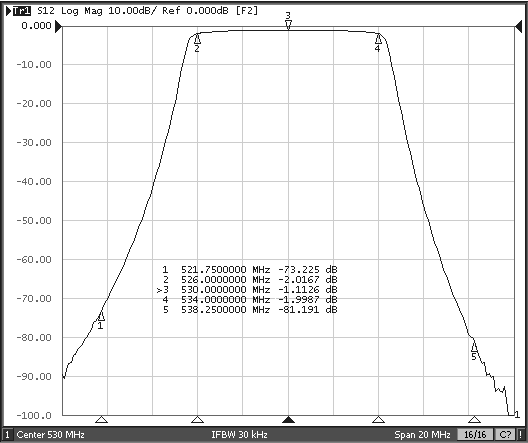Screen dimensions: 528x443
Task: Click the active center marker triangle on axis
Action: [288, 419]
